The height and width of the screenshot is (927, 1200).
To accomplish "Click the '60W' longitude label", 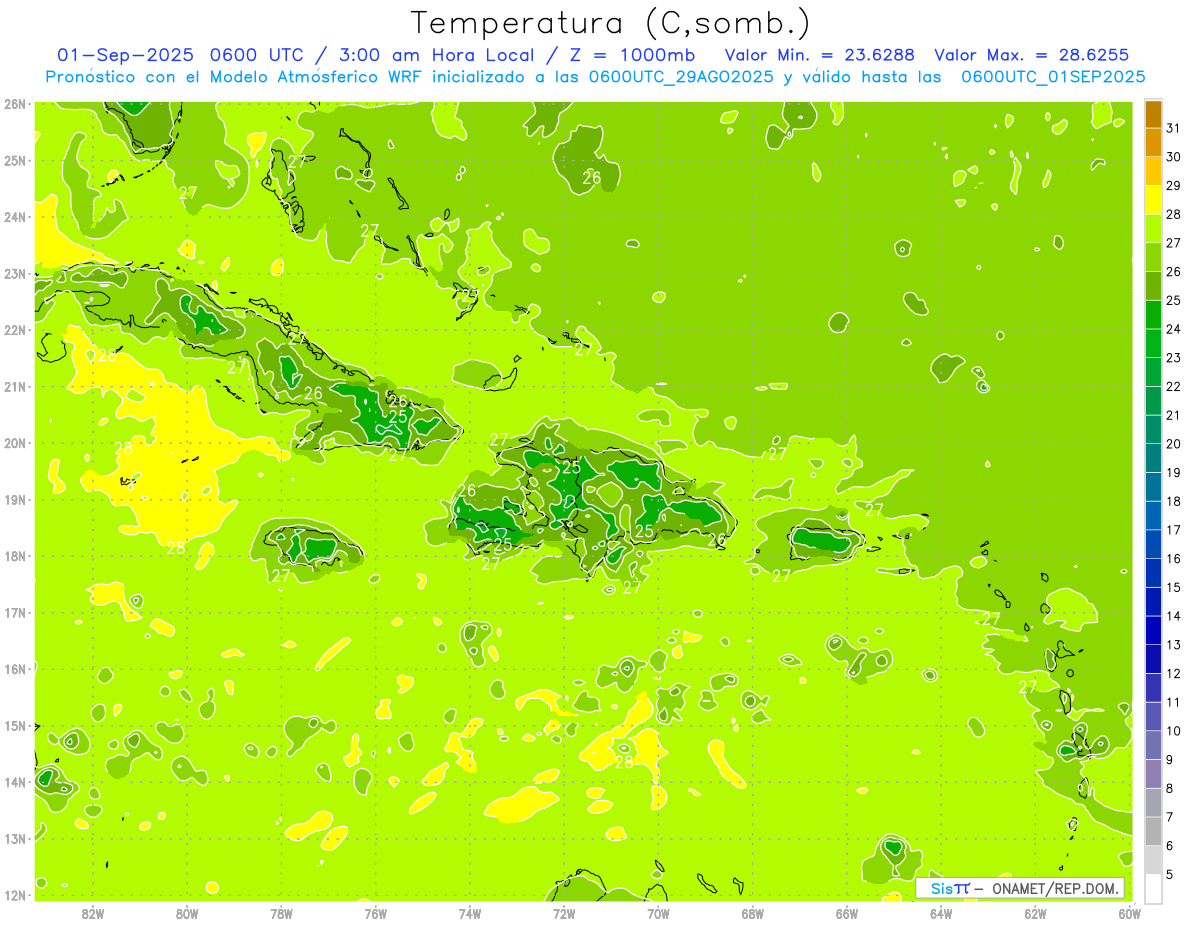I will 1130,913.
